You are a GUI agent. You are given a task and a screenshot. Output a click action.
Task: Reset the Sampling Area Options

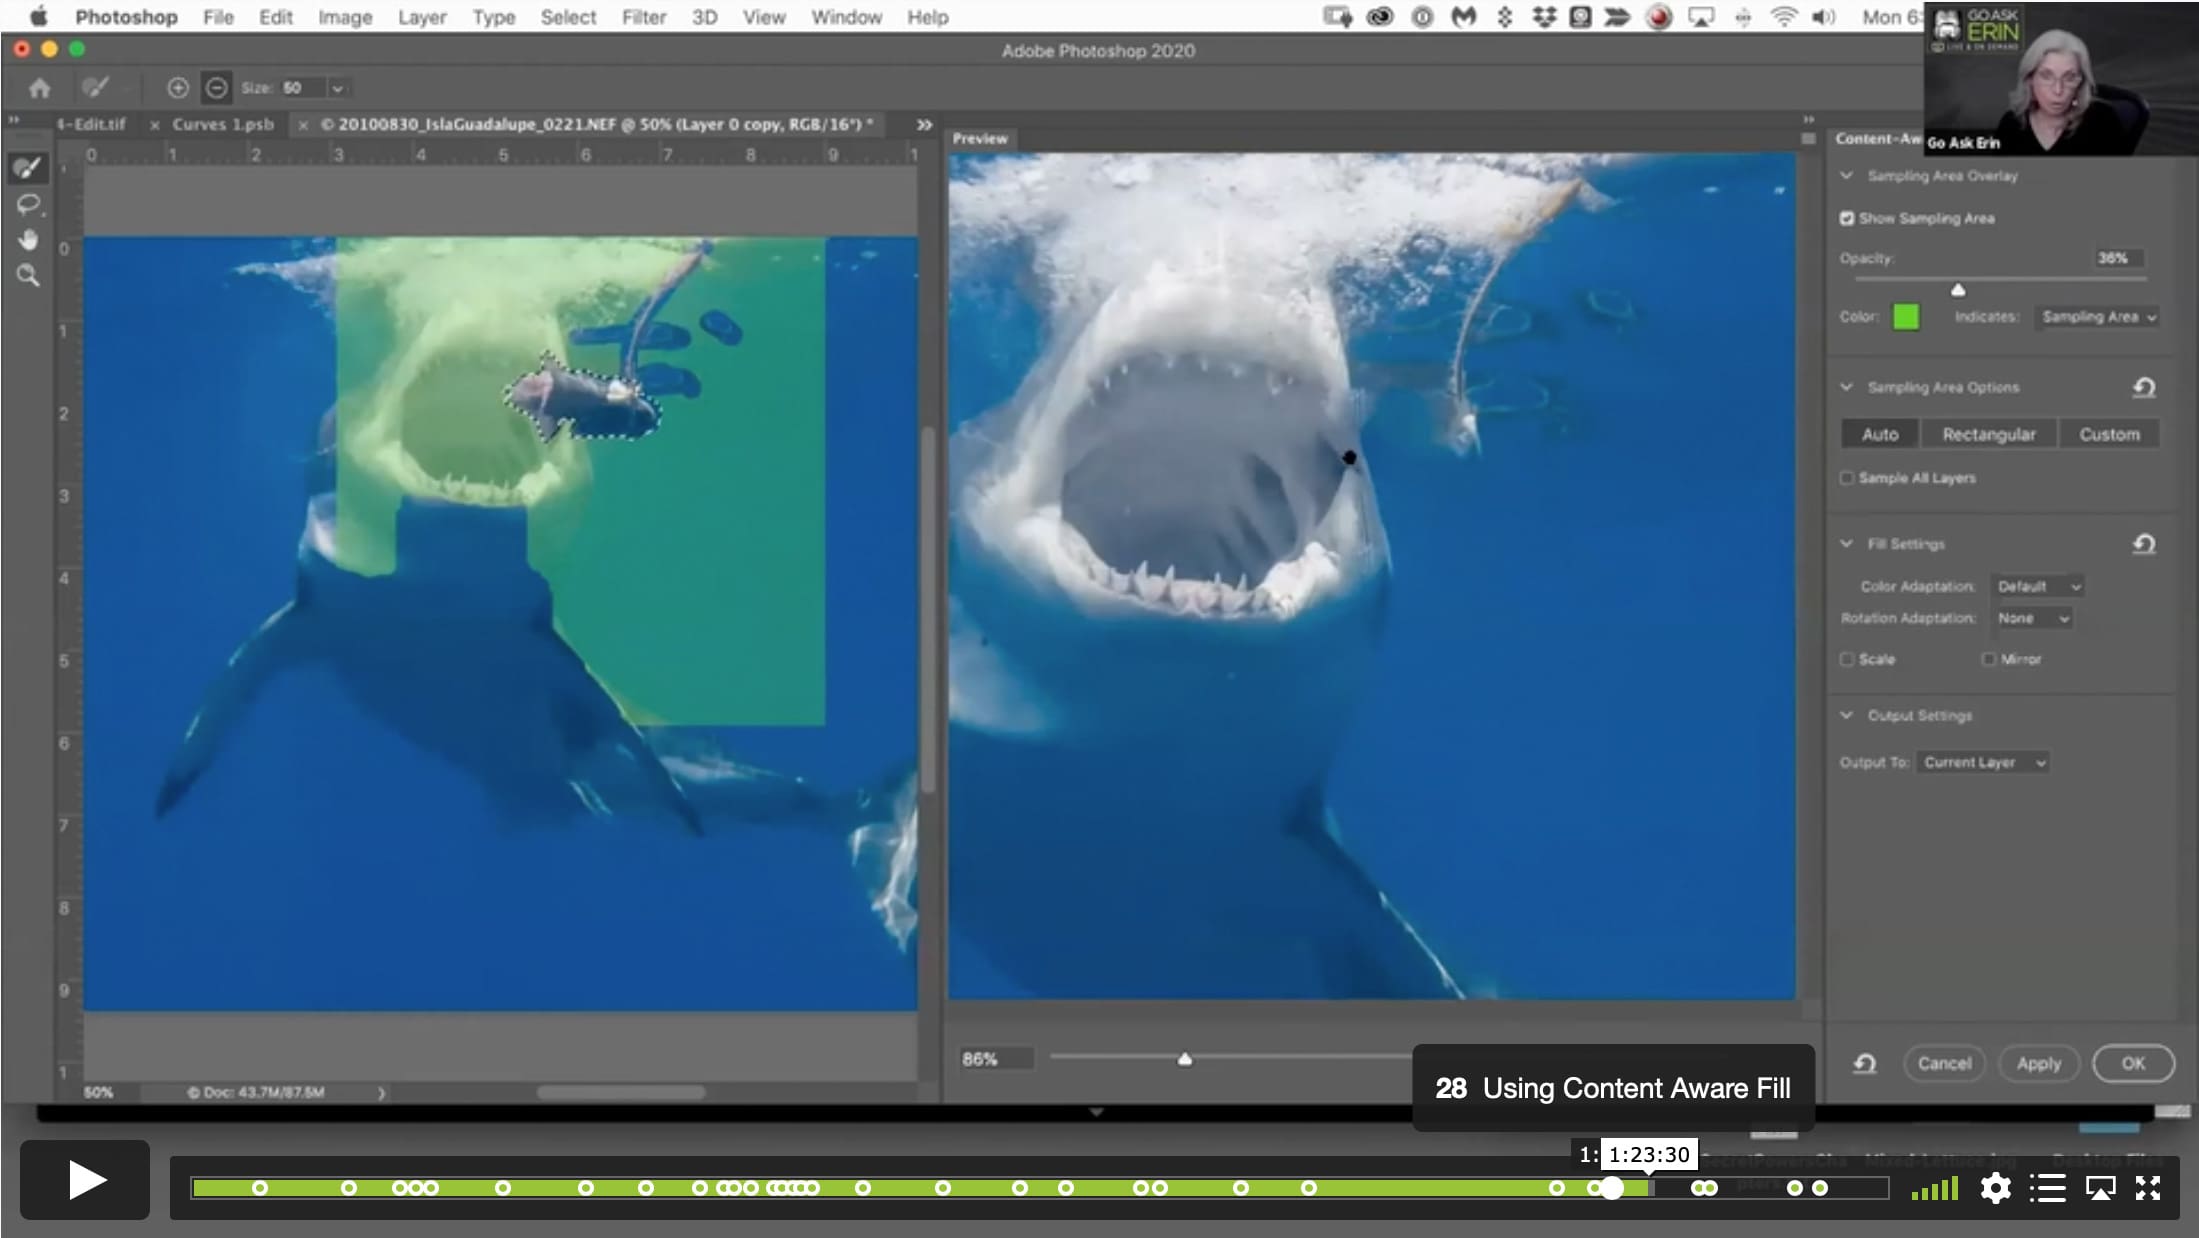coord(2144,388)
